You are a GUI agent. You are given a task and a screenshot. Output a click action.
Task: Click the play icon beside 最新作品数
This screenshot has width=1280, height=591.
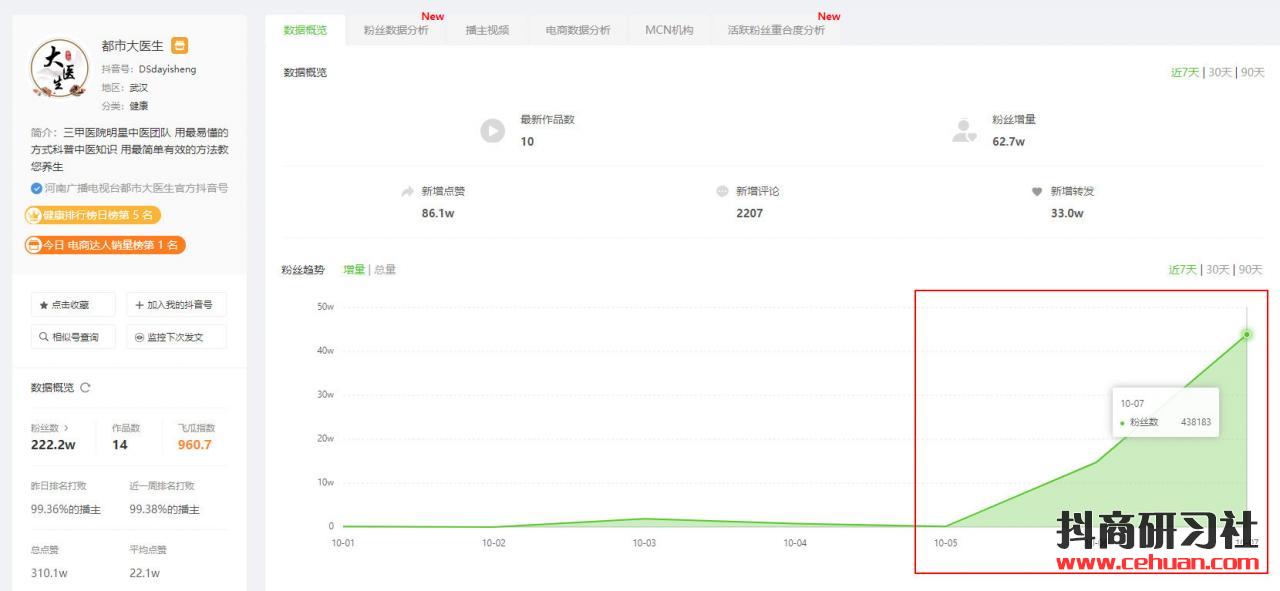pos(492,131)
